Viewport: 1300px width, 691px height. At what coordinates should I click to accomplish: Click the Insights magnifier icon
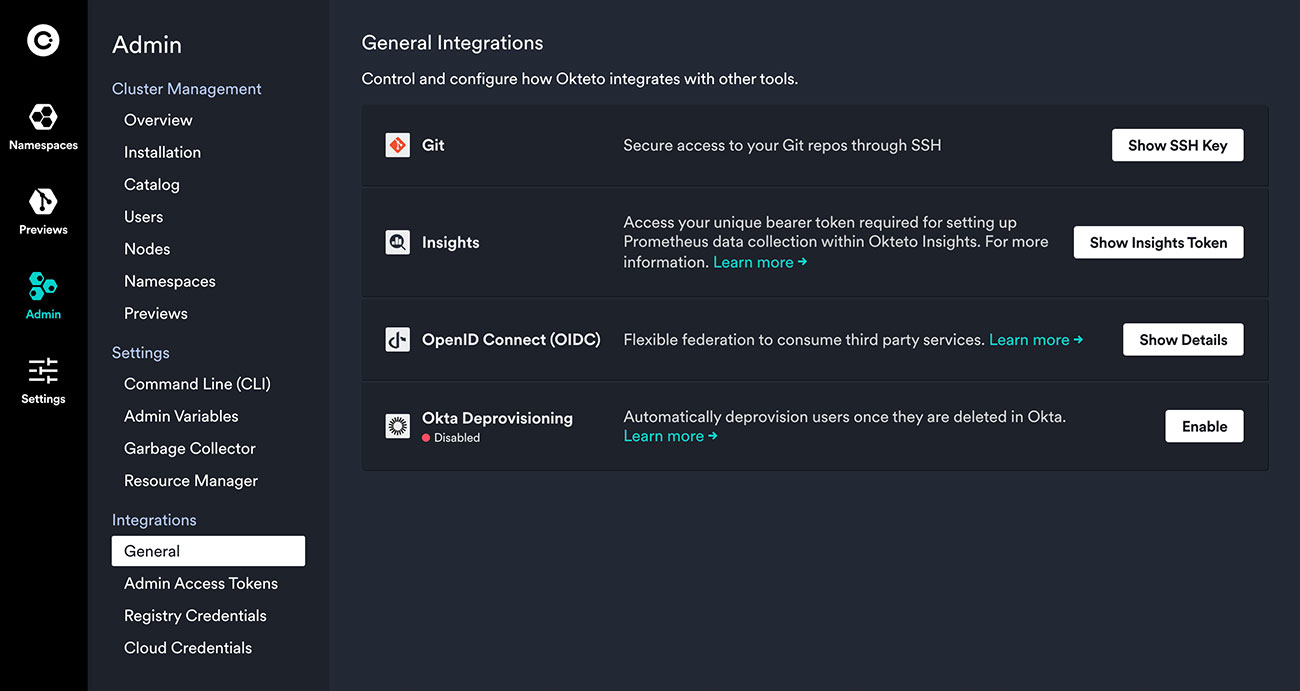click(397, 242)
